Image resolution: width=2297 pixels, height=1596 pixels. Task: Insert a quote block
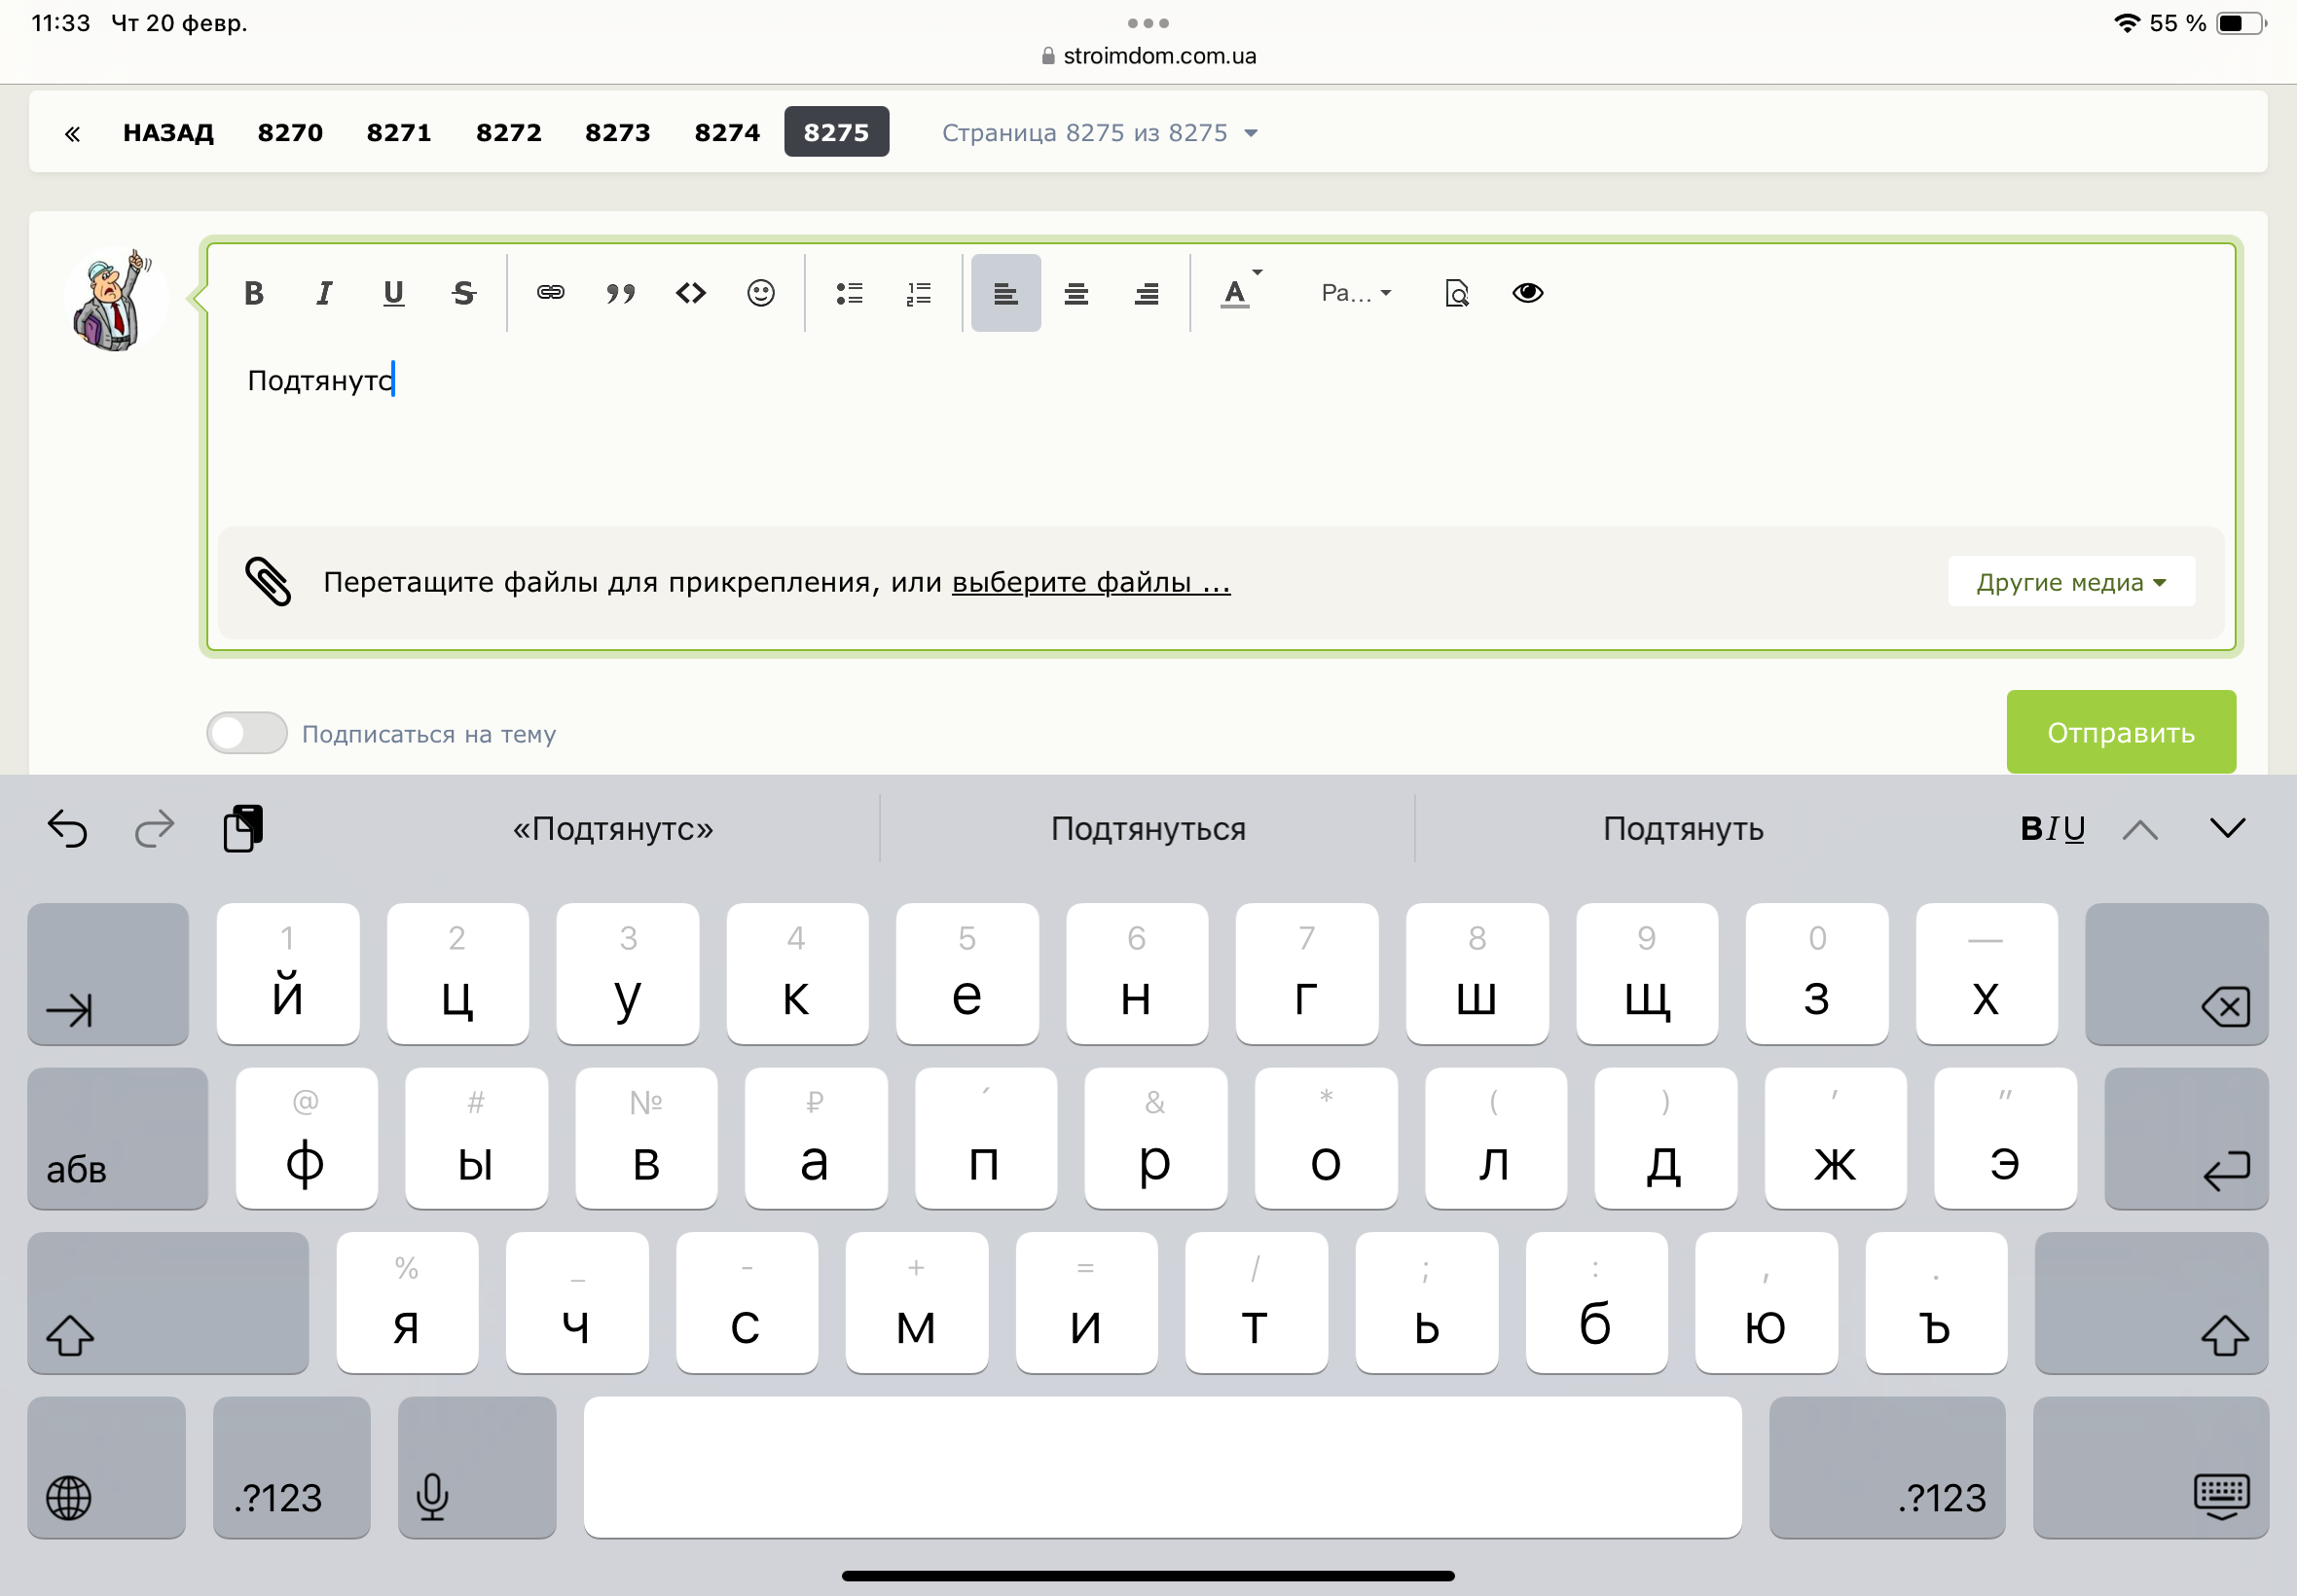pyautogui.click(x=621, y=293)
